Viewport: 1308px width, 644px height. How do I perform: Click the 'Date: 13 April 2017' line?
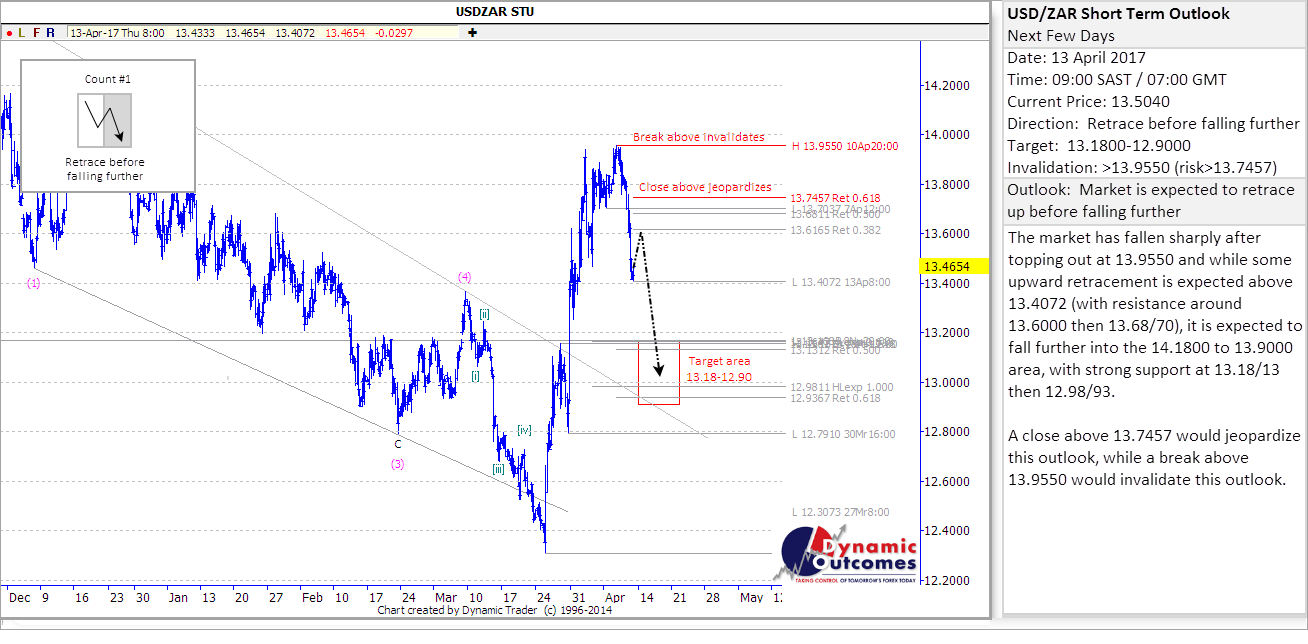(x=1077, y=58)
